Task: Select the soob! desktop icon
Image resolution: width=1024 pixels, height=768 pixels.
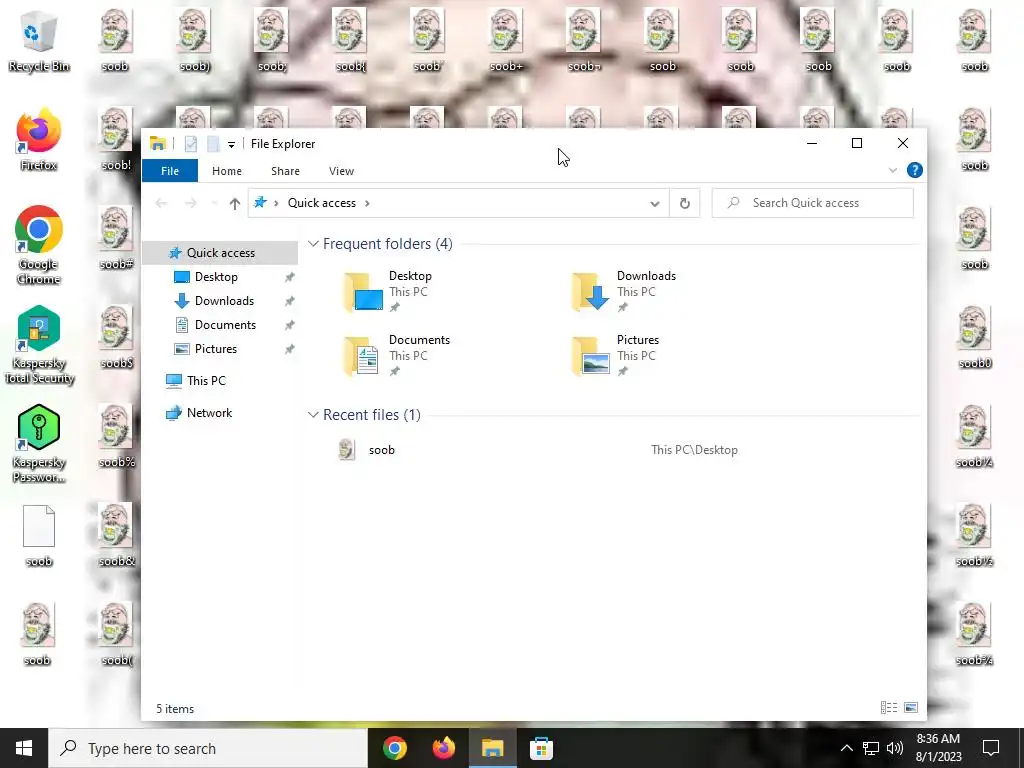Action: point(116,140)
